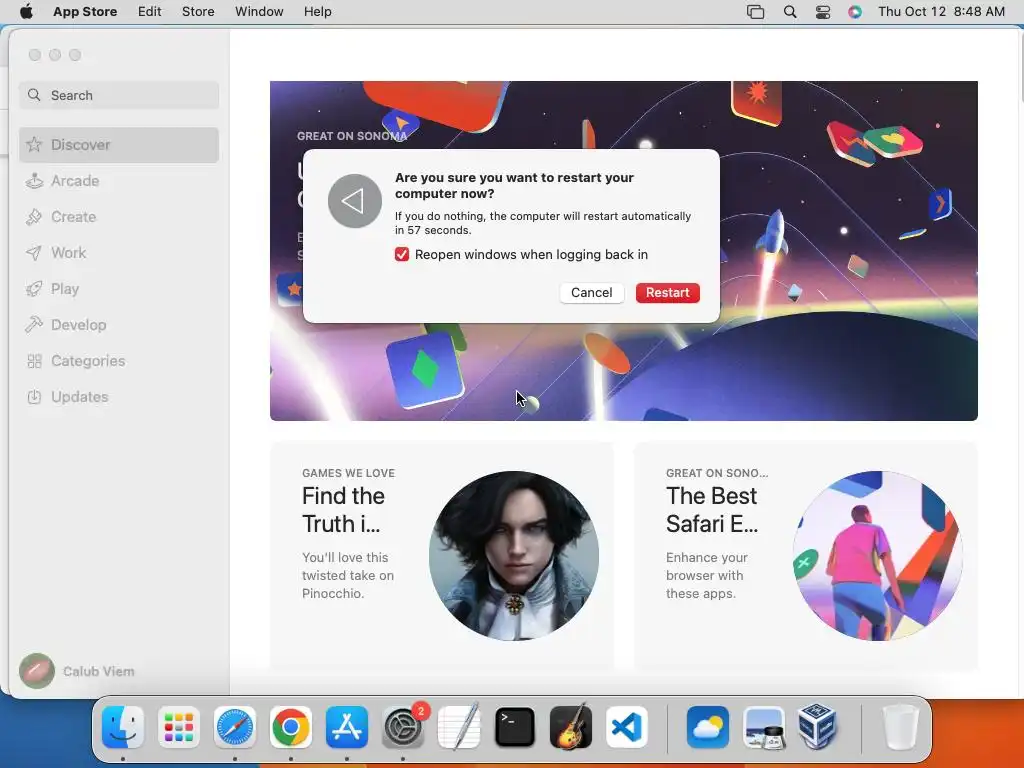Open Terminal from the Dock
1024x768 pixels.
515,727
